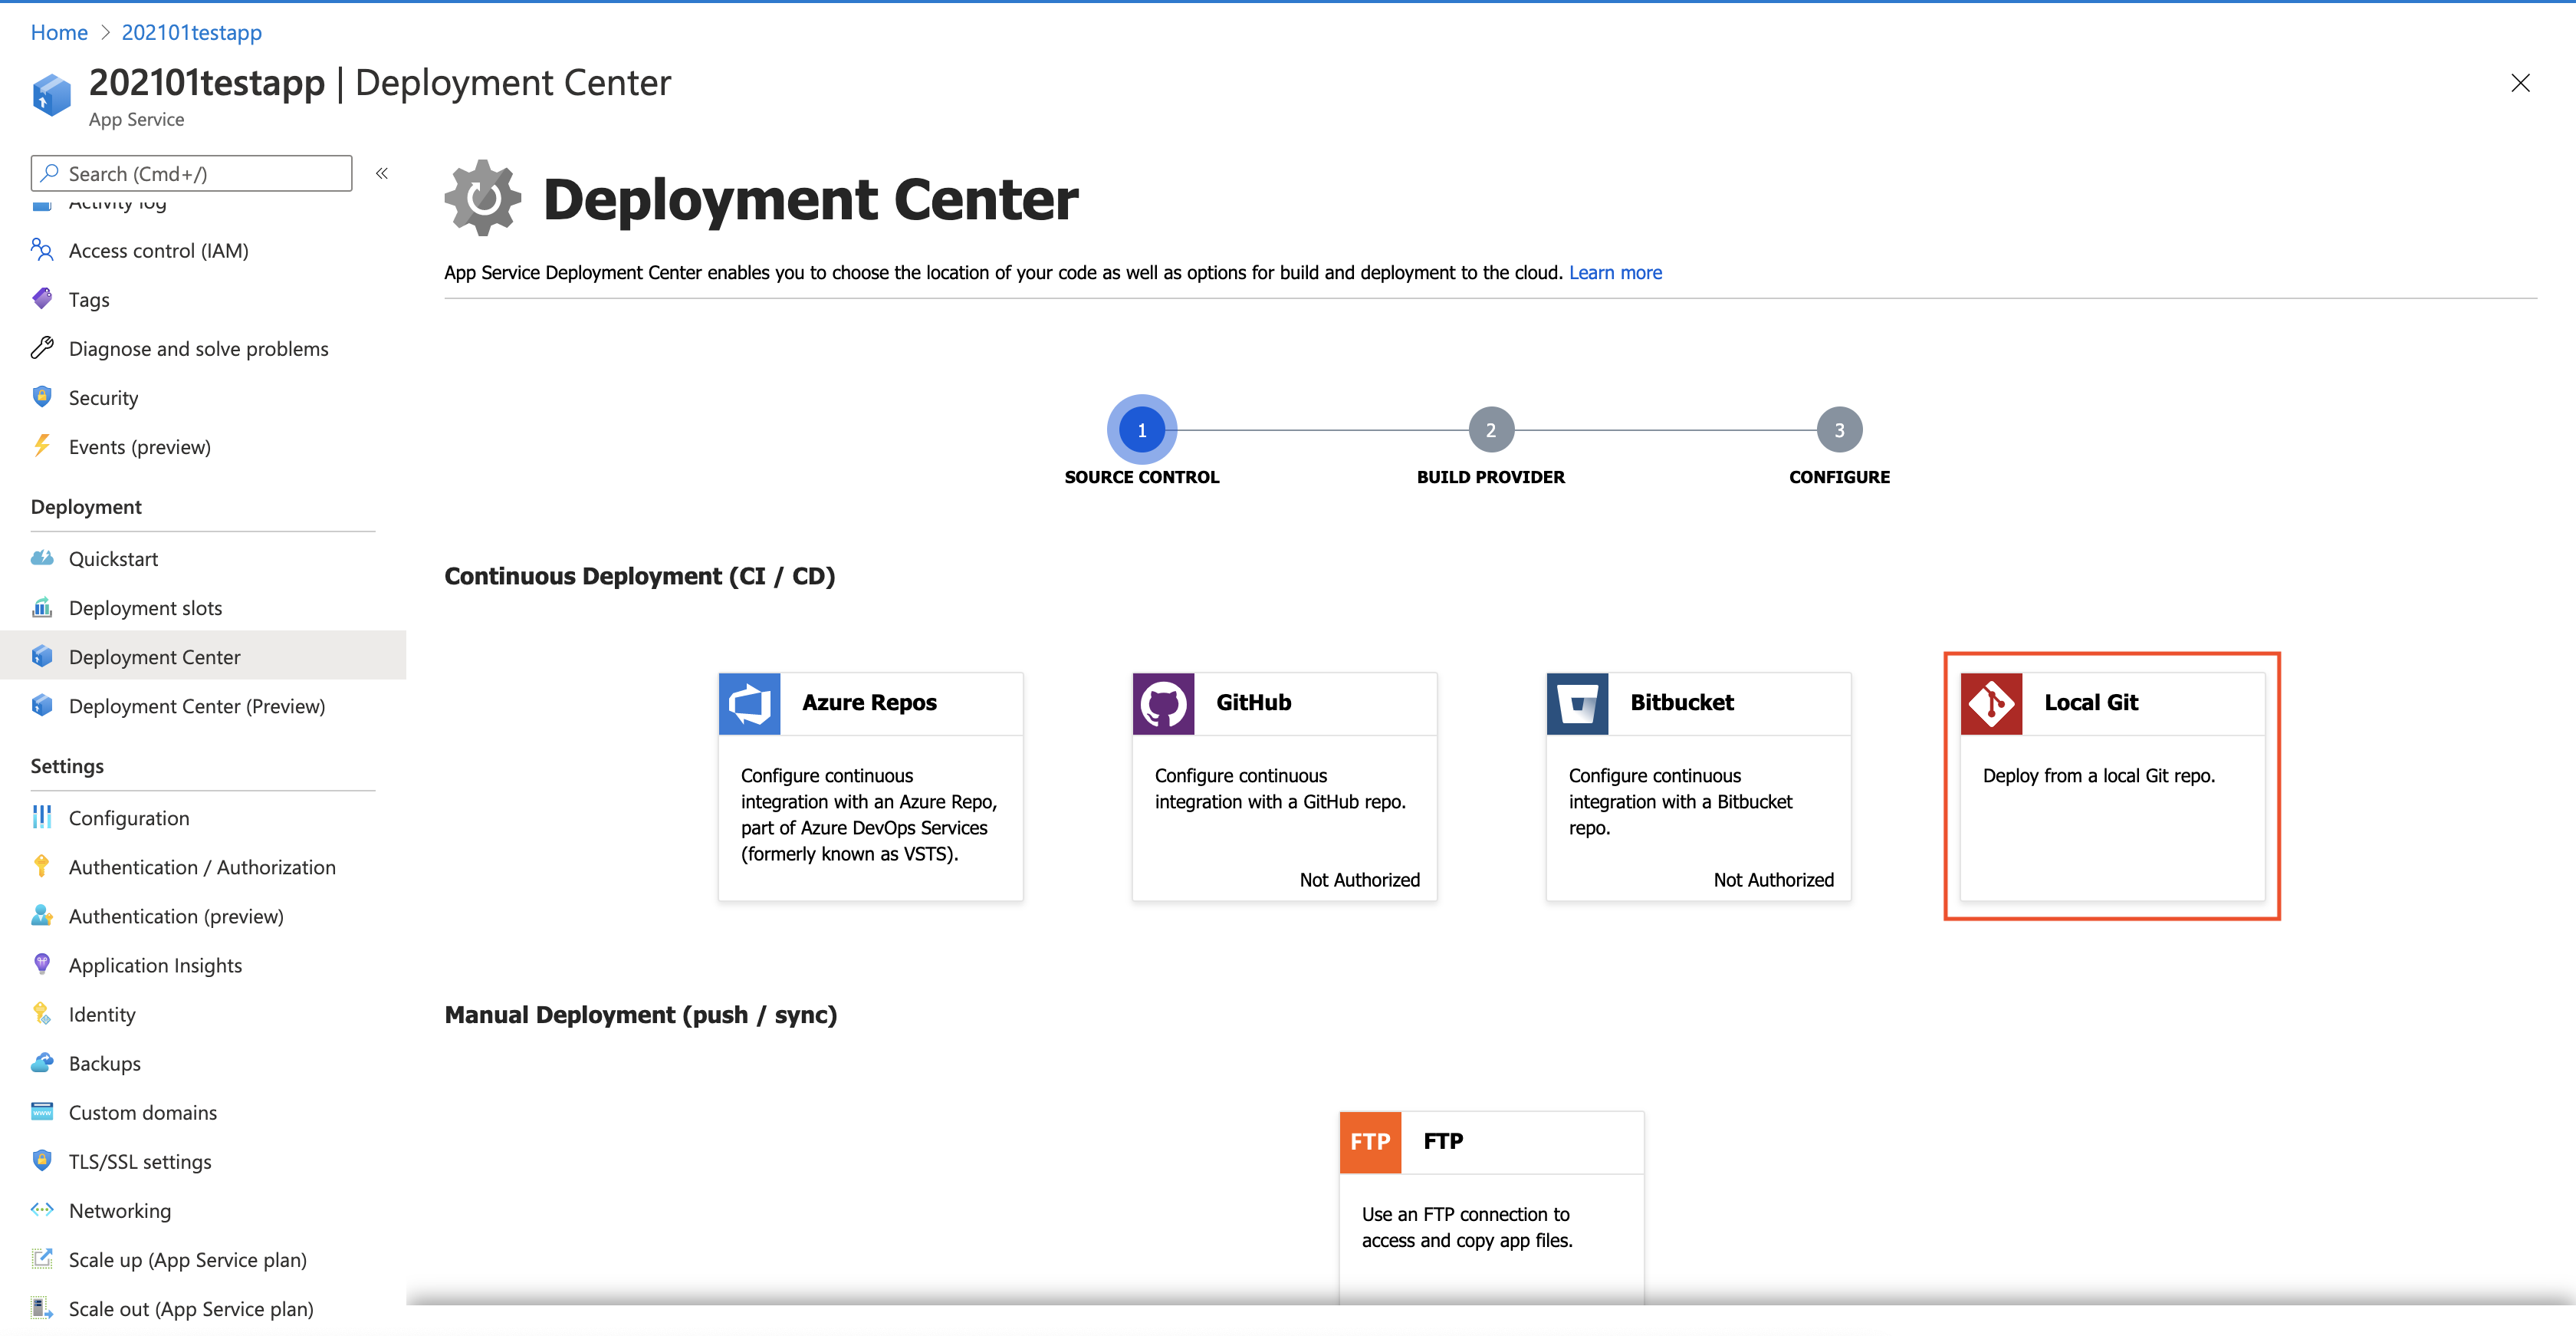
Task: Click the Security shield icon in sidebar
Action: pyautogui.click(x=42, y=397)
